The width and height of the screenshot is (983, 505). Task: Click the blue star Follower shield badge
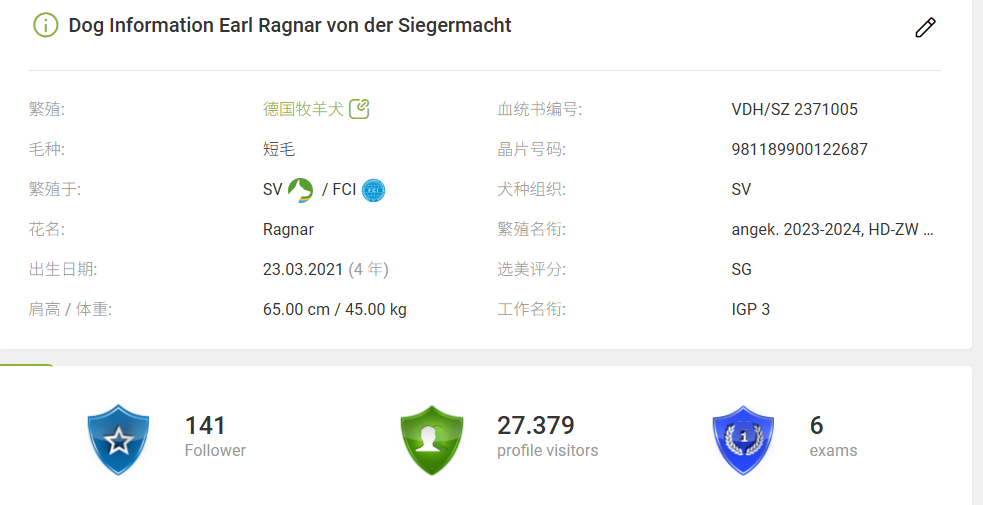pyautogui.click(x=118, y=439)
